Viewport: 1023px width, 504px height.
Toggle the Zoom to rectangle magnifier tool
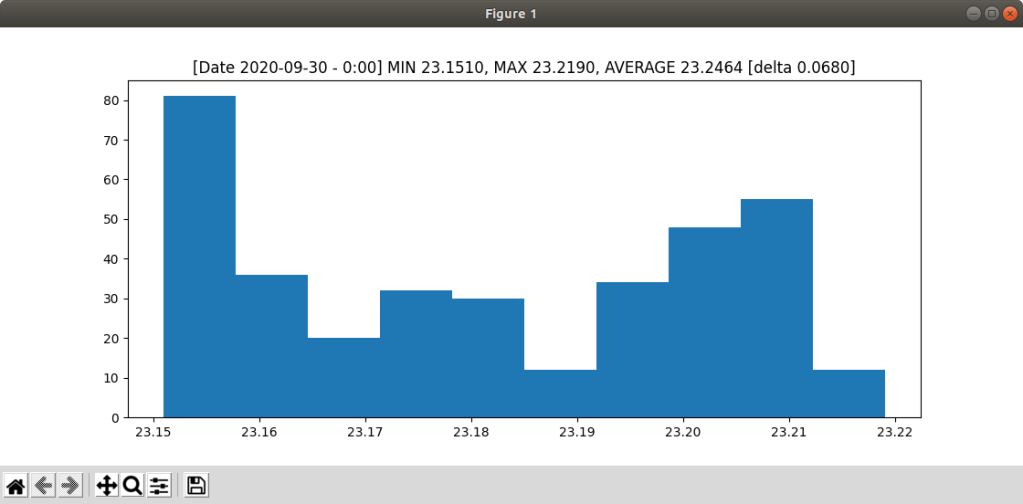132,486
